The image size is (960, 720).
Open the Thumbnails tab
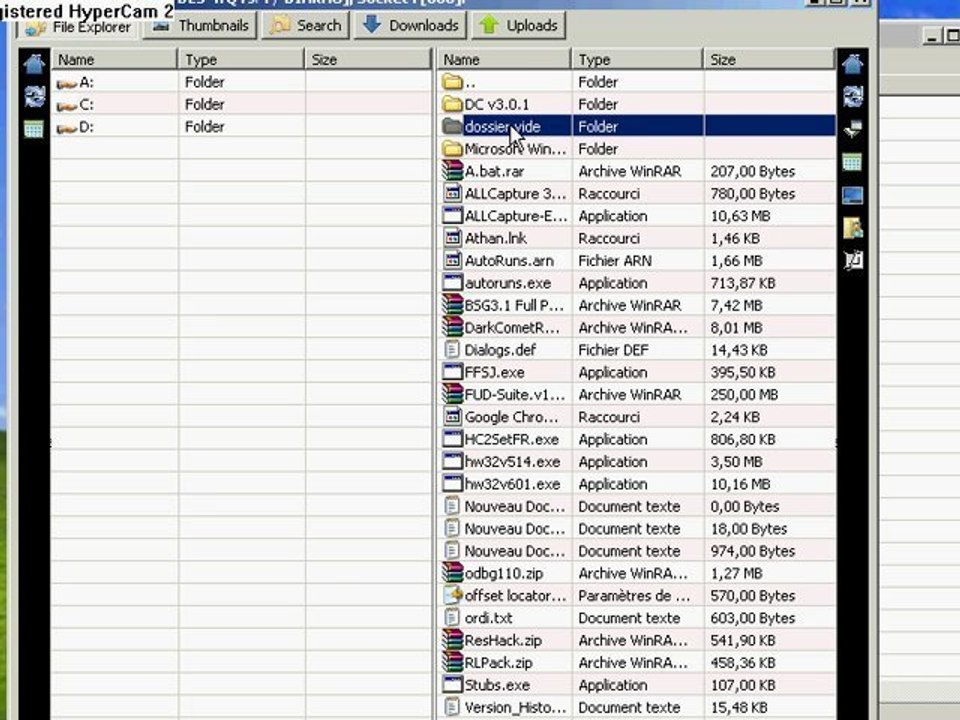point(200,26)
